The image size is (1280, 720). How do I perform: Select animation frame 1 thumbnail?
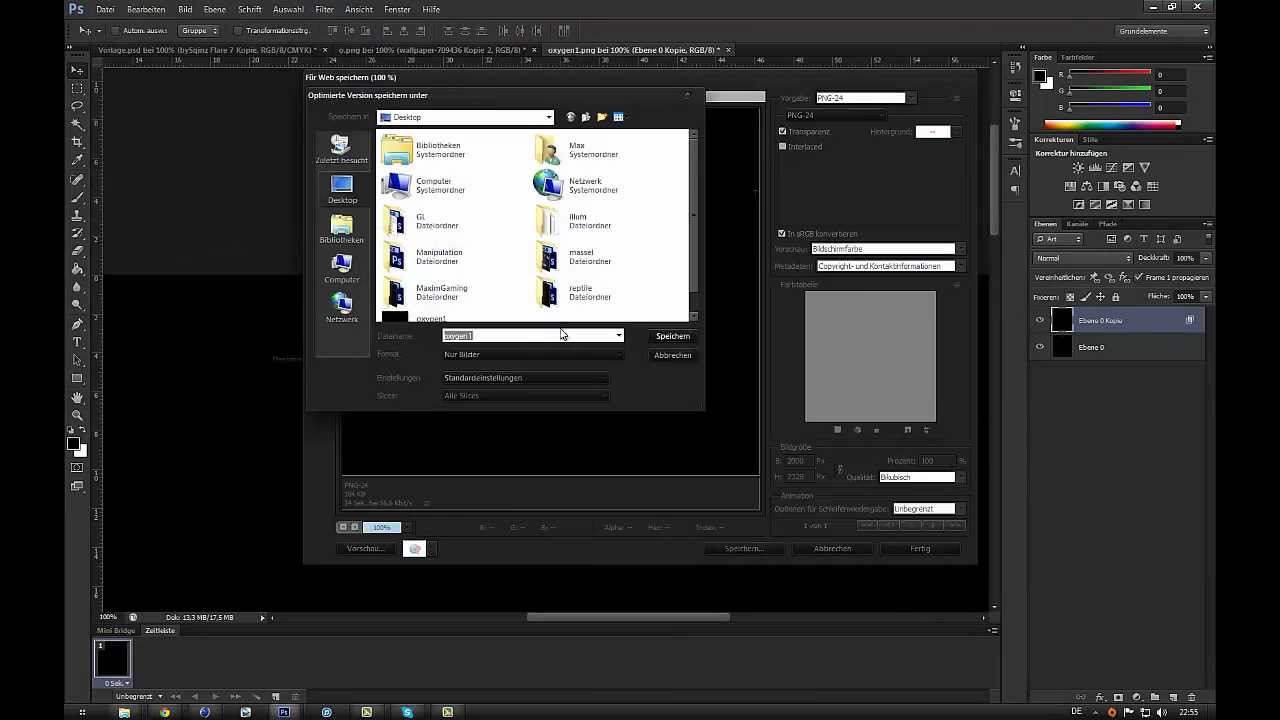coord(112,660)
